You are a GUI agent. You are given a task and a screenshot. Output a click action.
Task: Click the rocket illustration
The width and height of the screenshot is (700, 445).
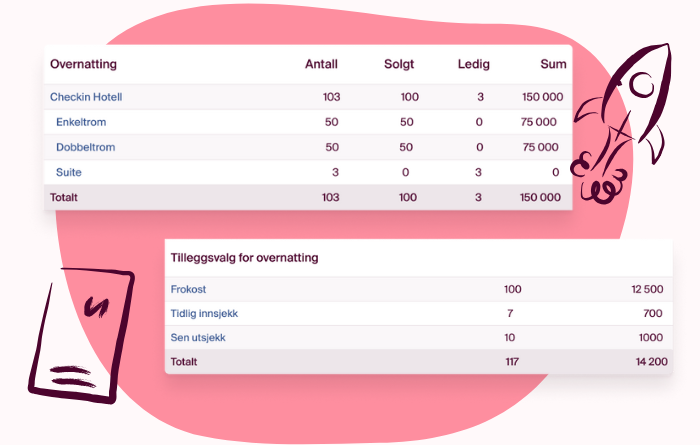tap(621, 123)
